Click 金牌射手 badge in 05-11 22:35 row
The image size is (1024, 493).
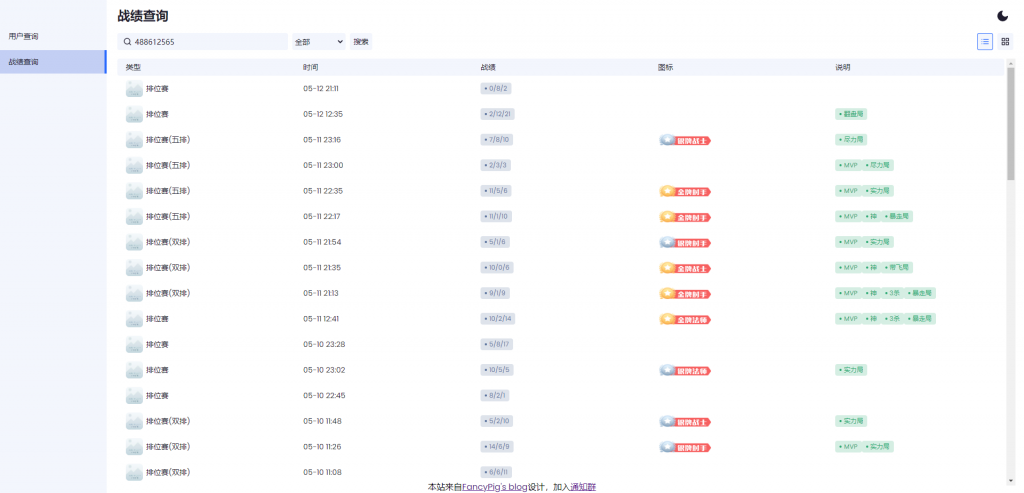point(684,191)
